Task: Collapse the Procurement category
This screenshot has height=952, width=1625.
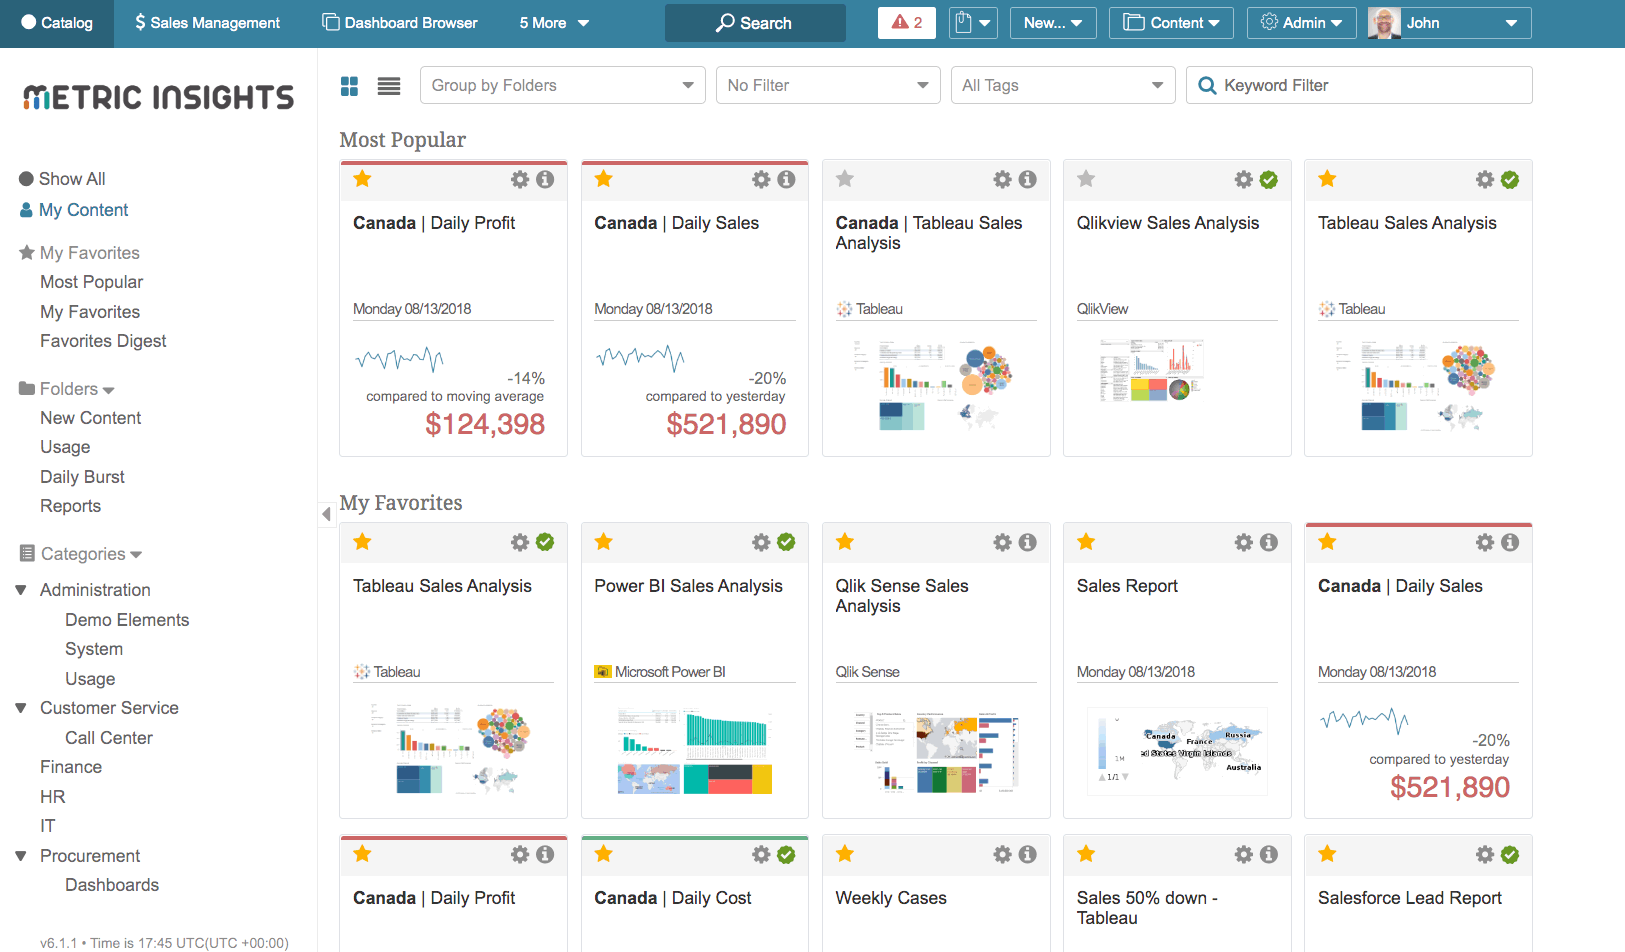Action: (21, 856)
